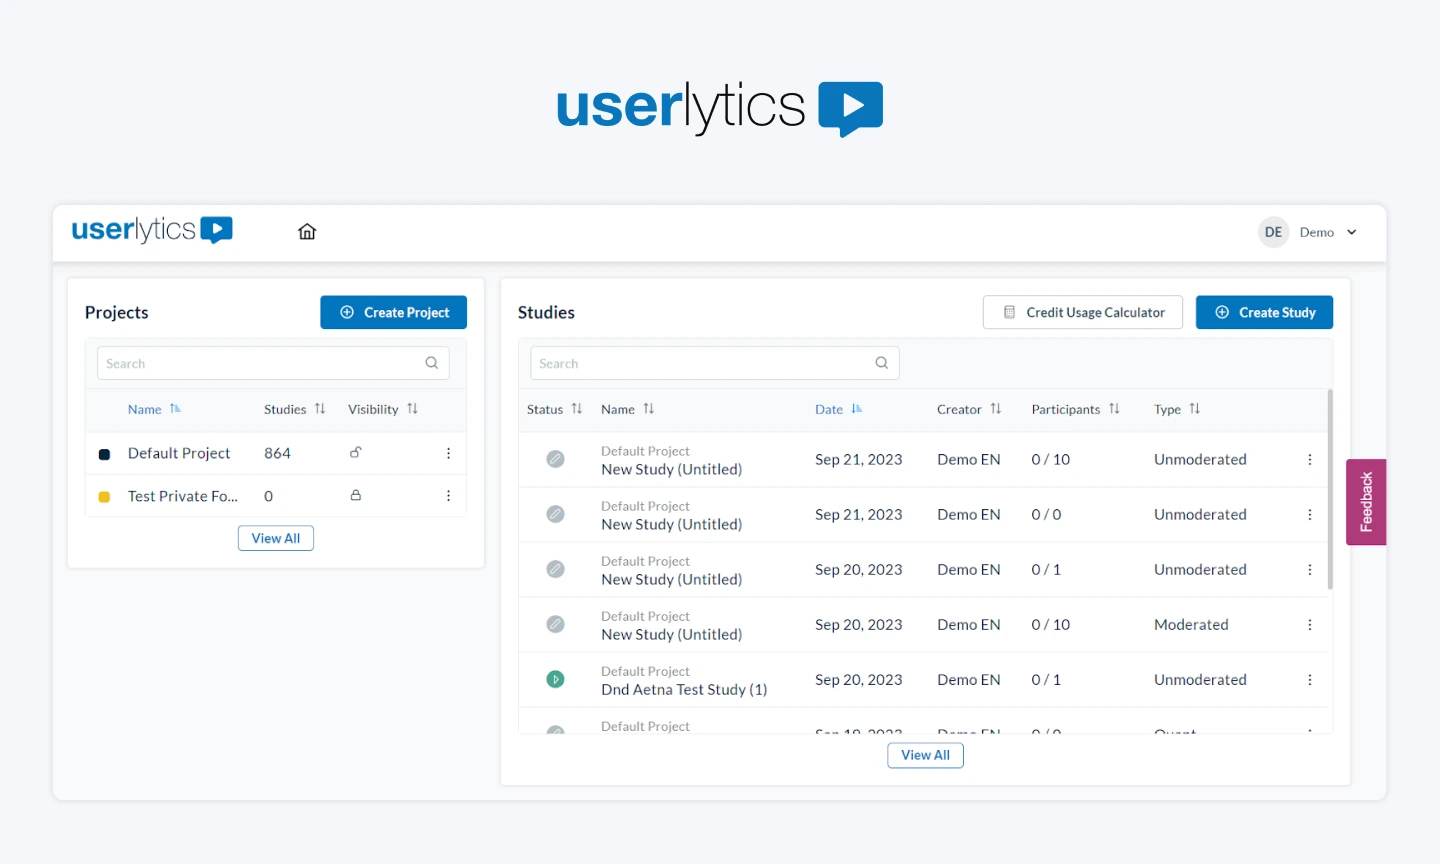The height and width of the screenshot is (864, 1440).
Task: Open options menu for study with 0 / 10 Unmoderated
Action: 1309,459
